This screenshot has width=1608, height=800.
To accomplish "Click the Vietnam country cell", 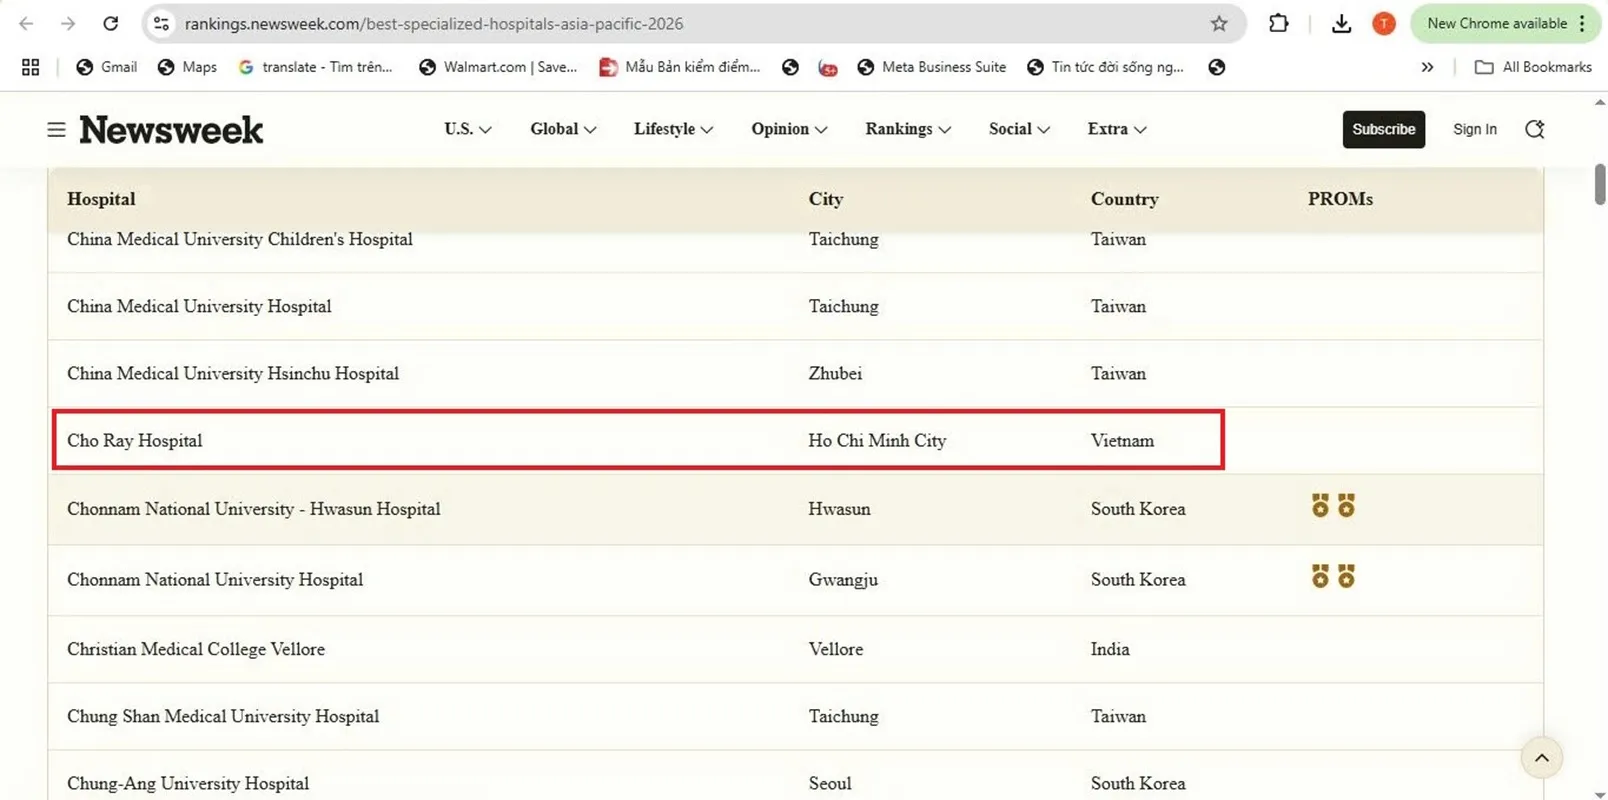I will click(1122, 441).
